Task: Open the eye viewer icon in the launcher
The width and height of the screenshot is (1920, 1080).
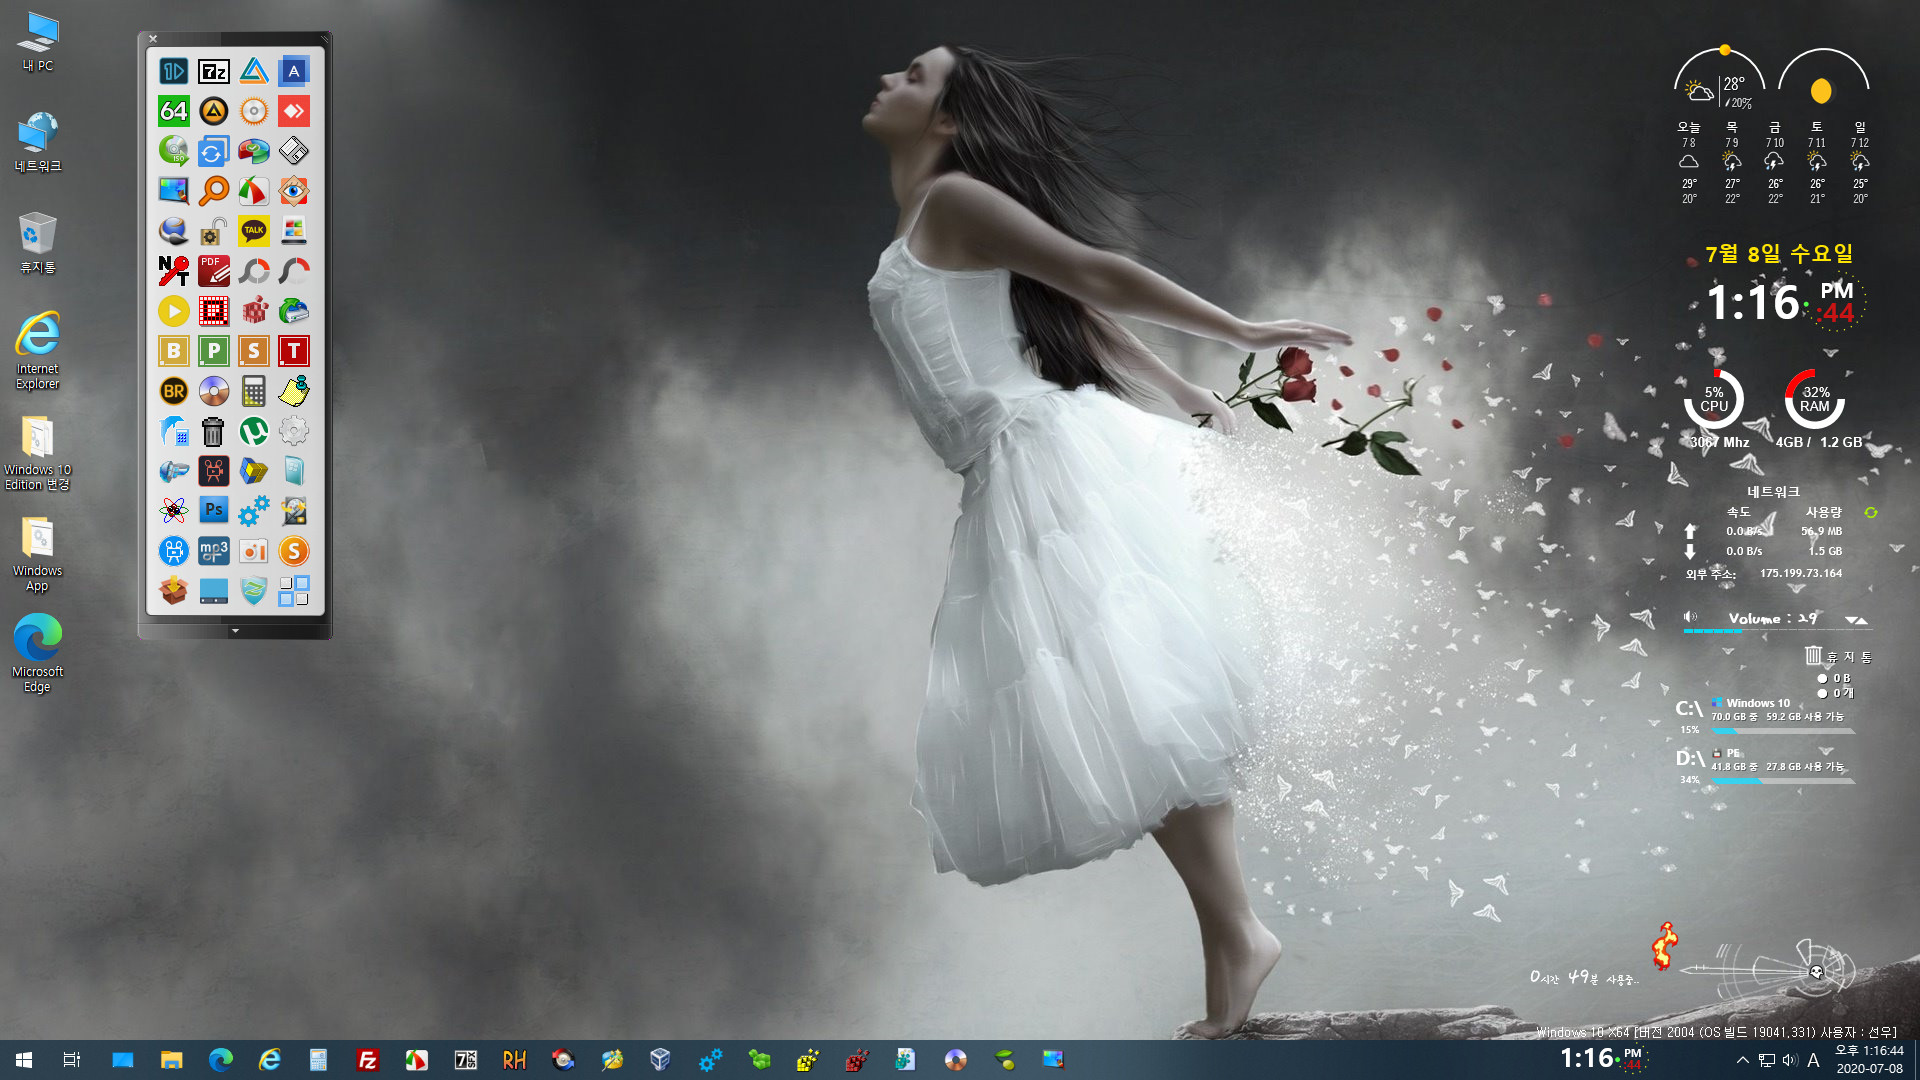Action: tap(293, 191)
